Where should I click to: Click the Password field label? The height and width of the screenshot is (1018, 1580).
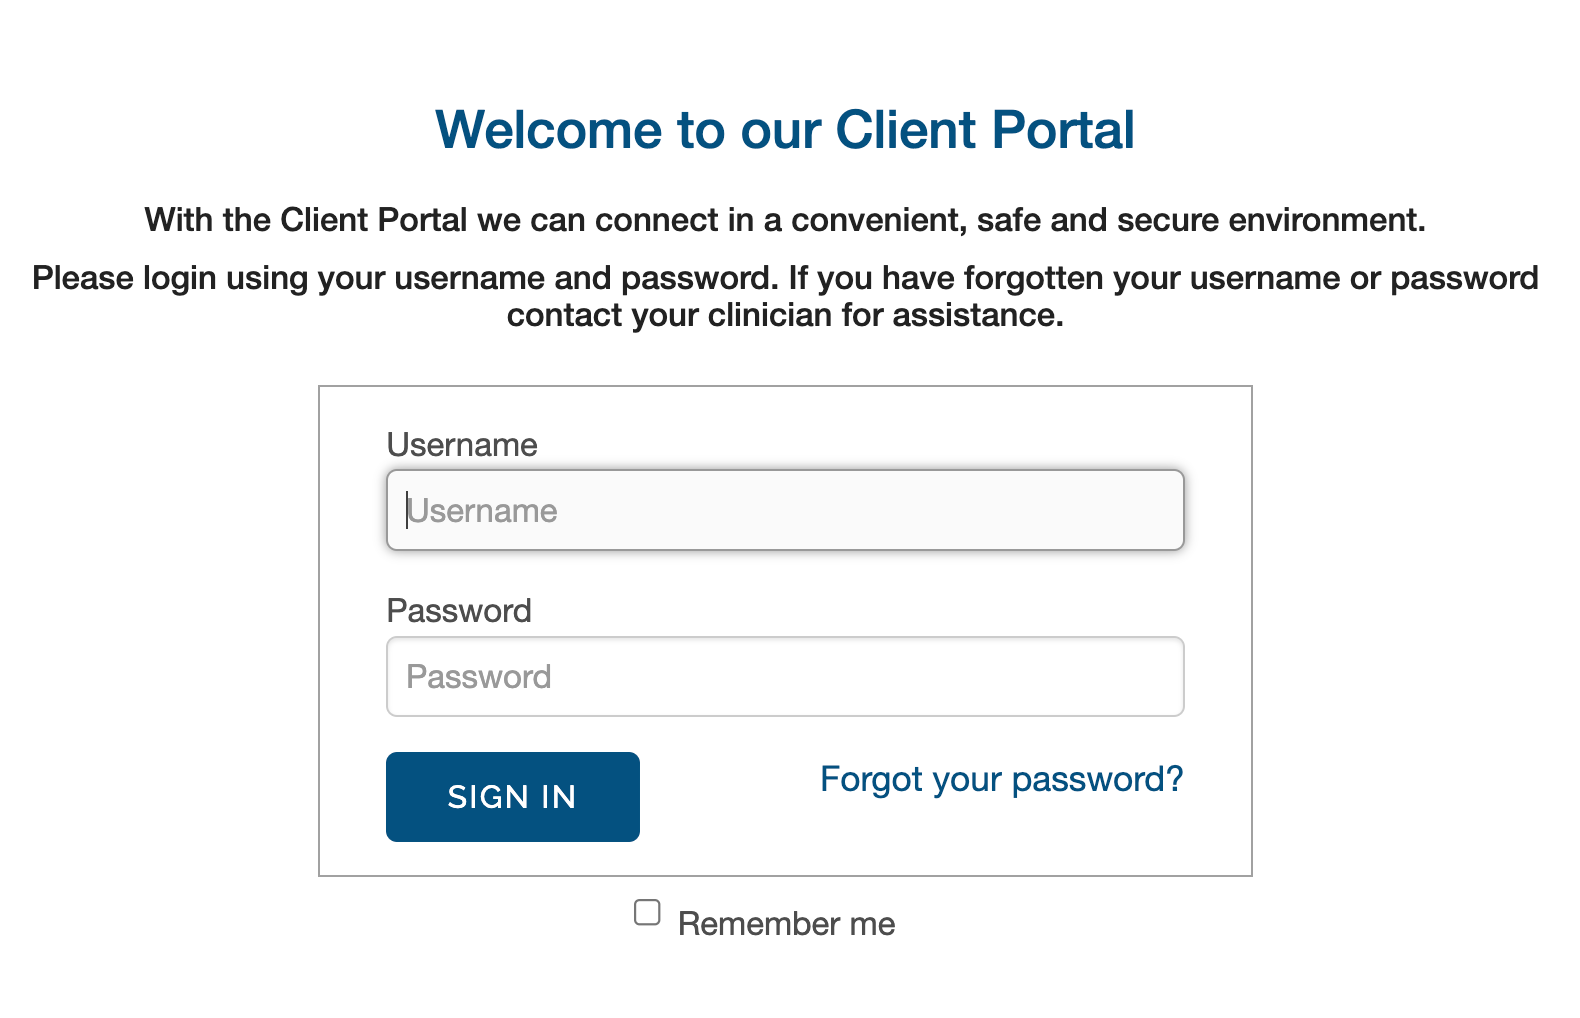click(458, 610)
